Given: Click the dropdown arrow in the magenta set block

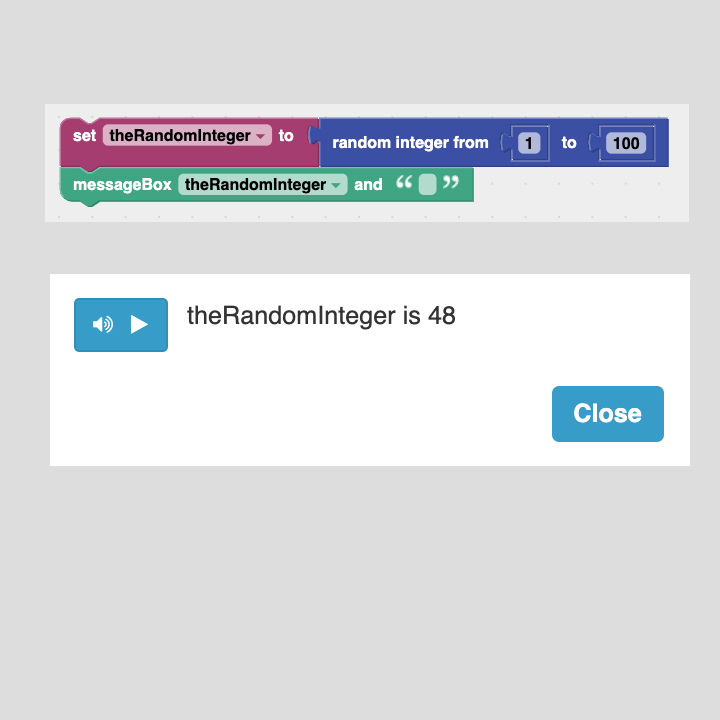Looking at the screenshot, I should (x=260, y=136).
